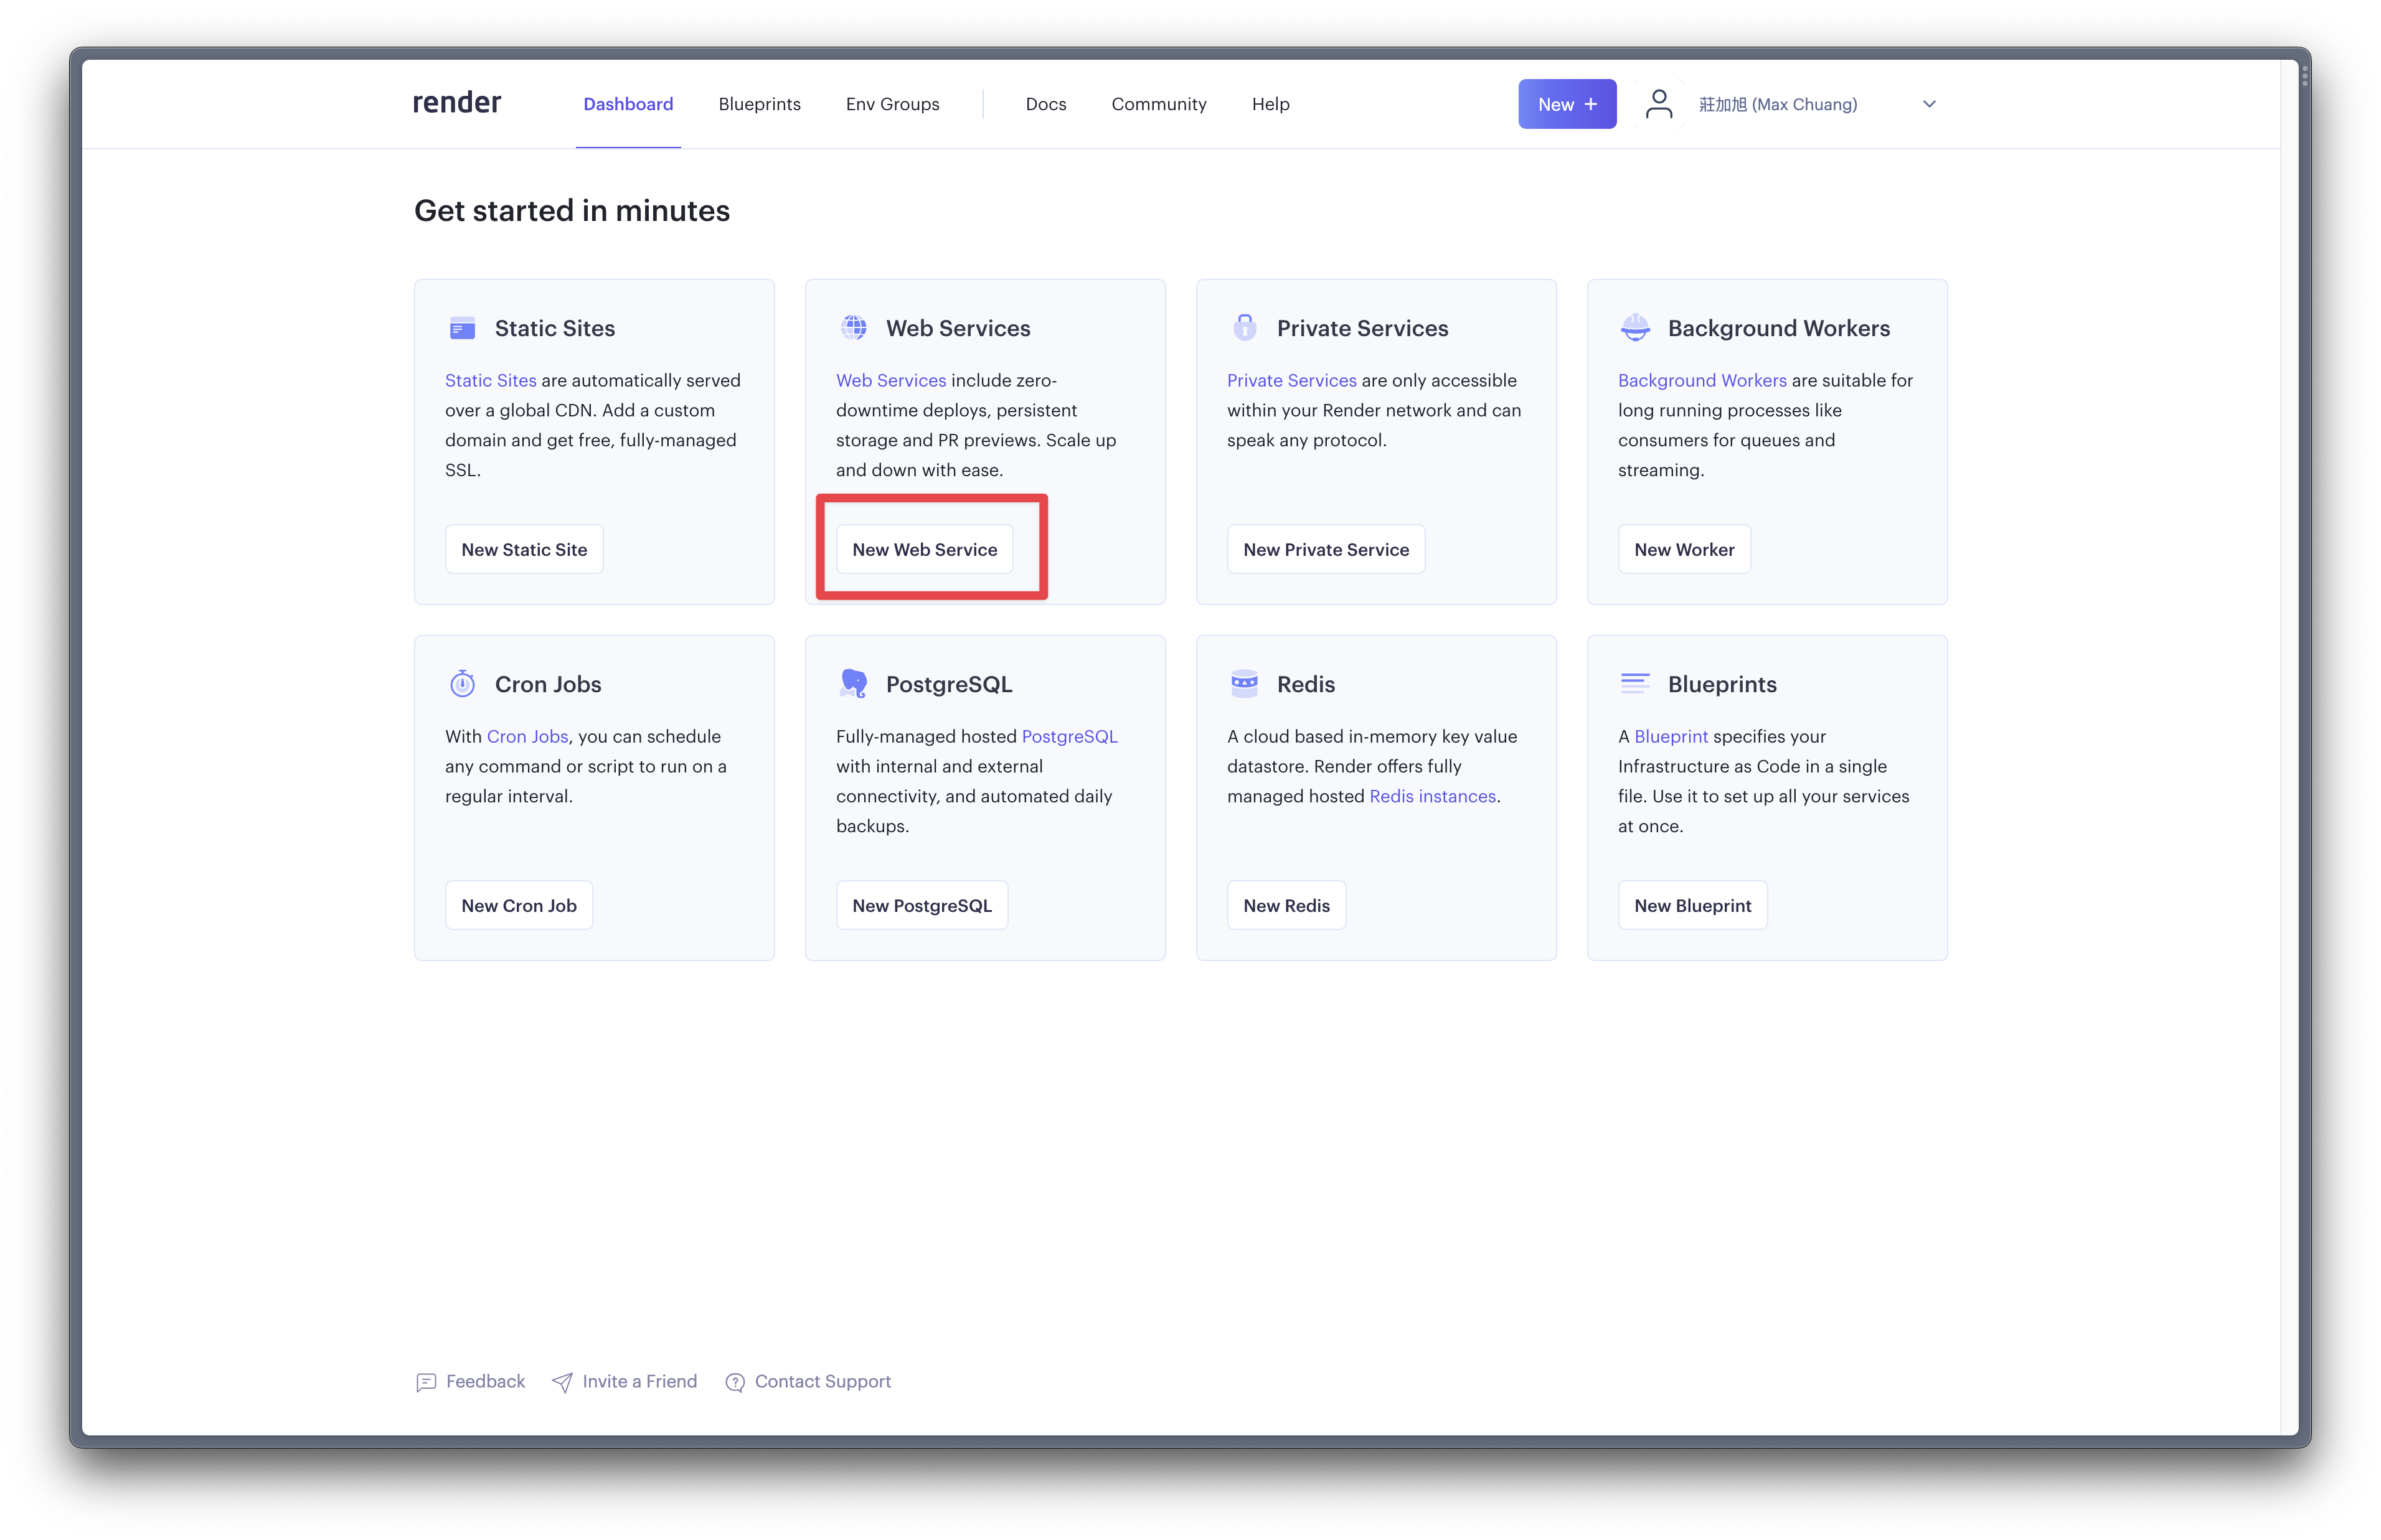2381x1540 pixels.
Task: Click the Web Services globe icon
Action: [853, 328]
